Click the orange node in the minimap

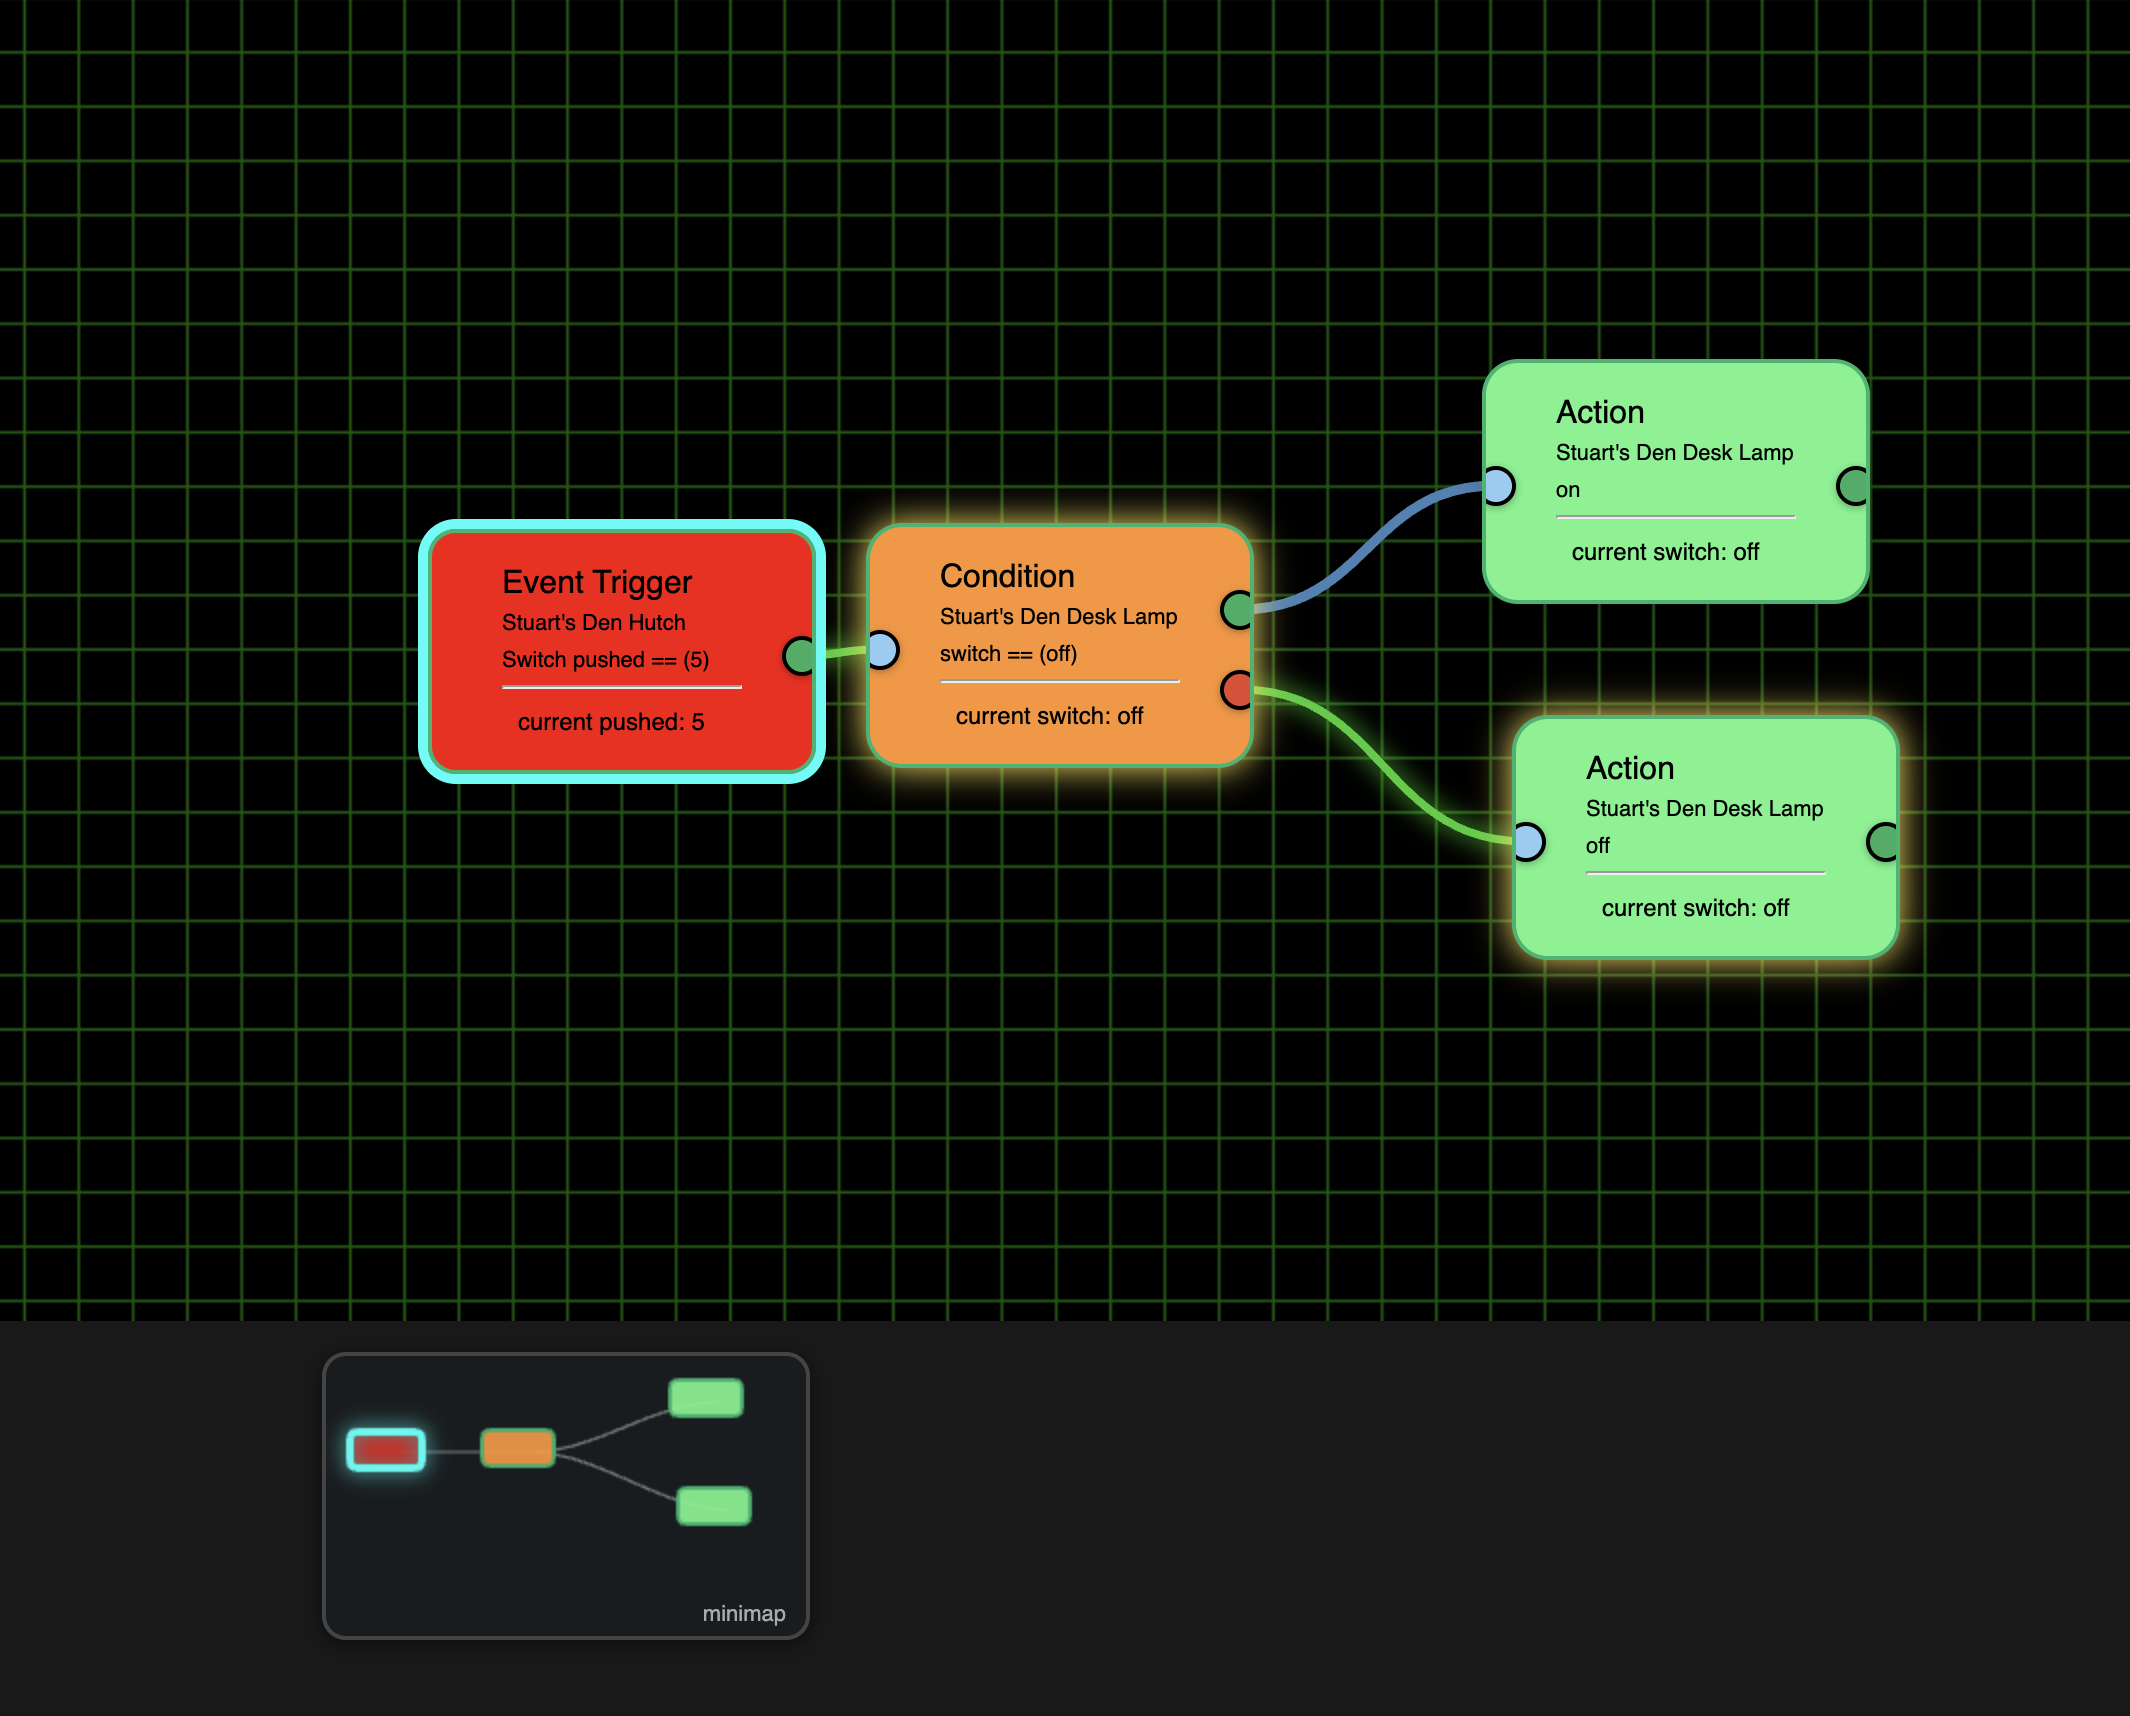click(517, 1448)
